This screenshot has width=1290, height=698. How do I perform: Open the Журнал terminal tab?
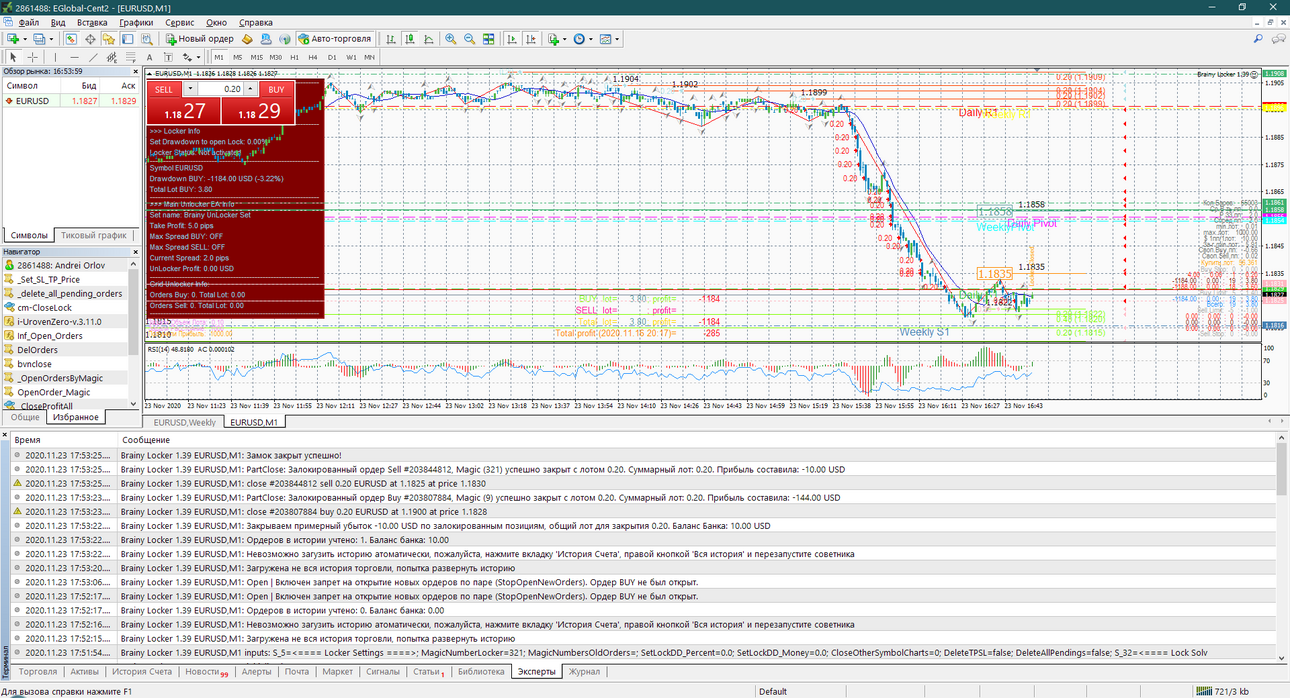(584, 671)
